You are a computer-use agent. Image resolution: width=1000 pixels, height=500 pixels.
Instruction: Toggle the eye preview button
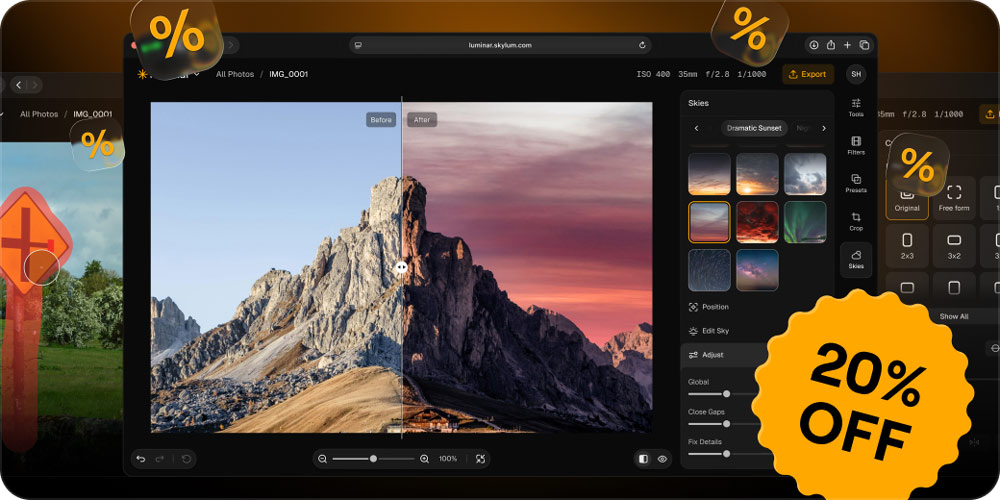click(x=662, y=459)
